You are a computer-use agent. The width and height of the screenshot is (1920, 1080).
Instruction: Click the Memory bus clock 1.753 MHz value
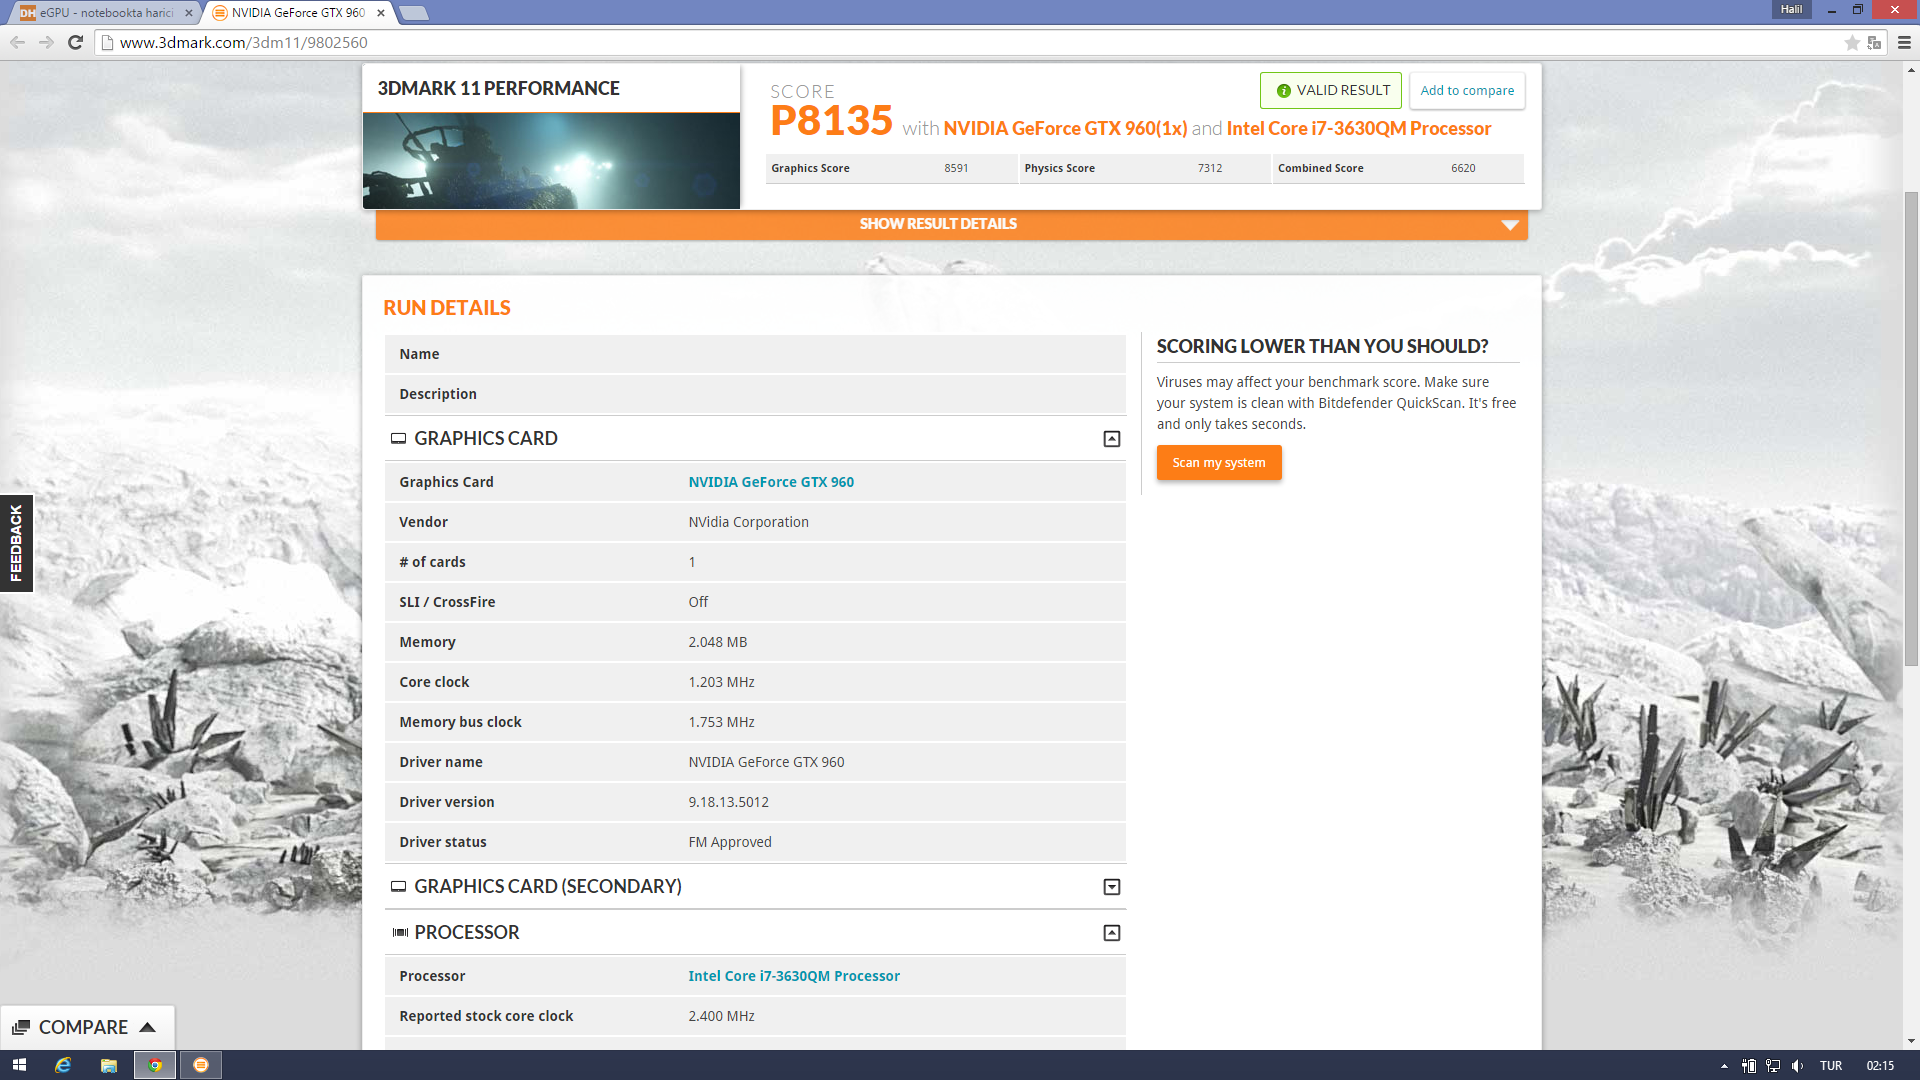point(721,722)
